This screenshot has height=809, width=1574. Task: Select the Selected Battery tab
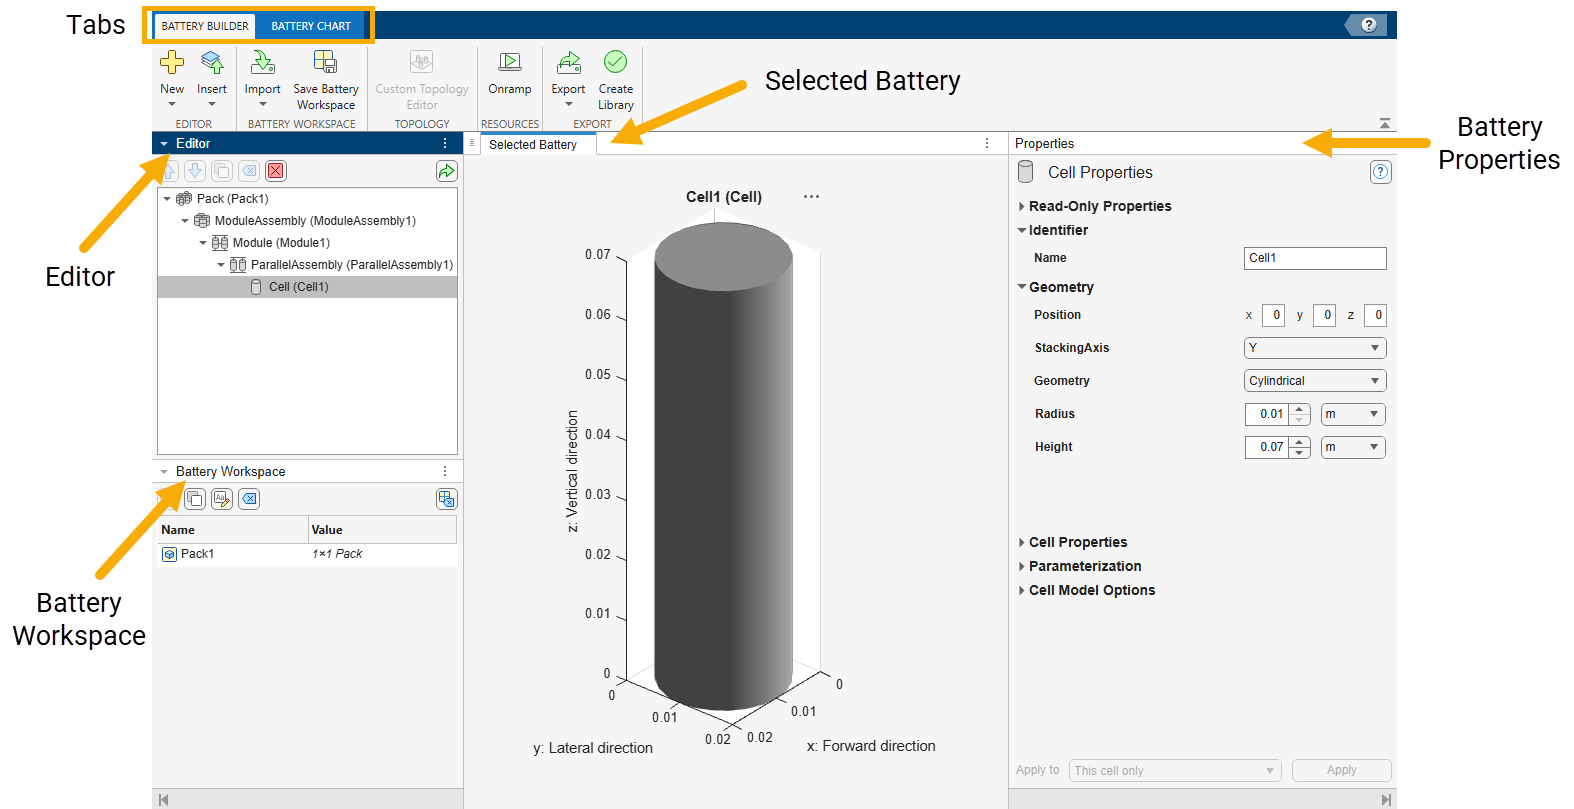click(538, 144)
